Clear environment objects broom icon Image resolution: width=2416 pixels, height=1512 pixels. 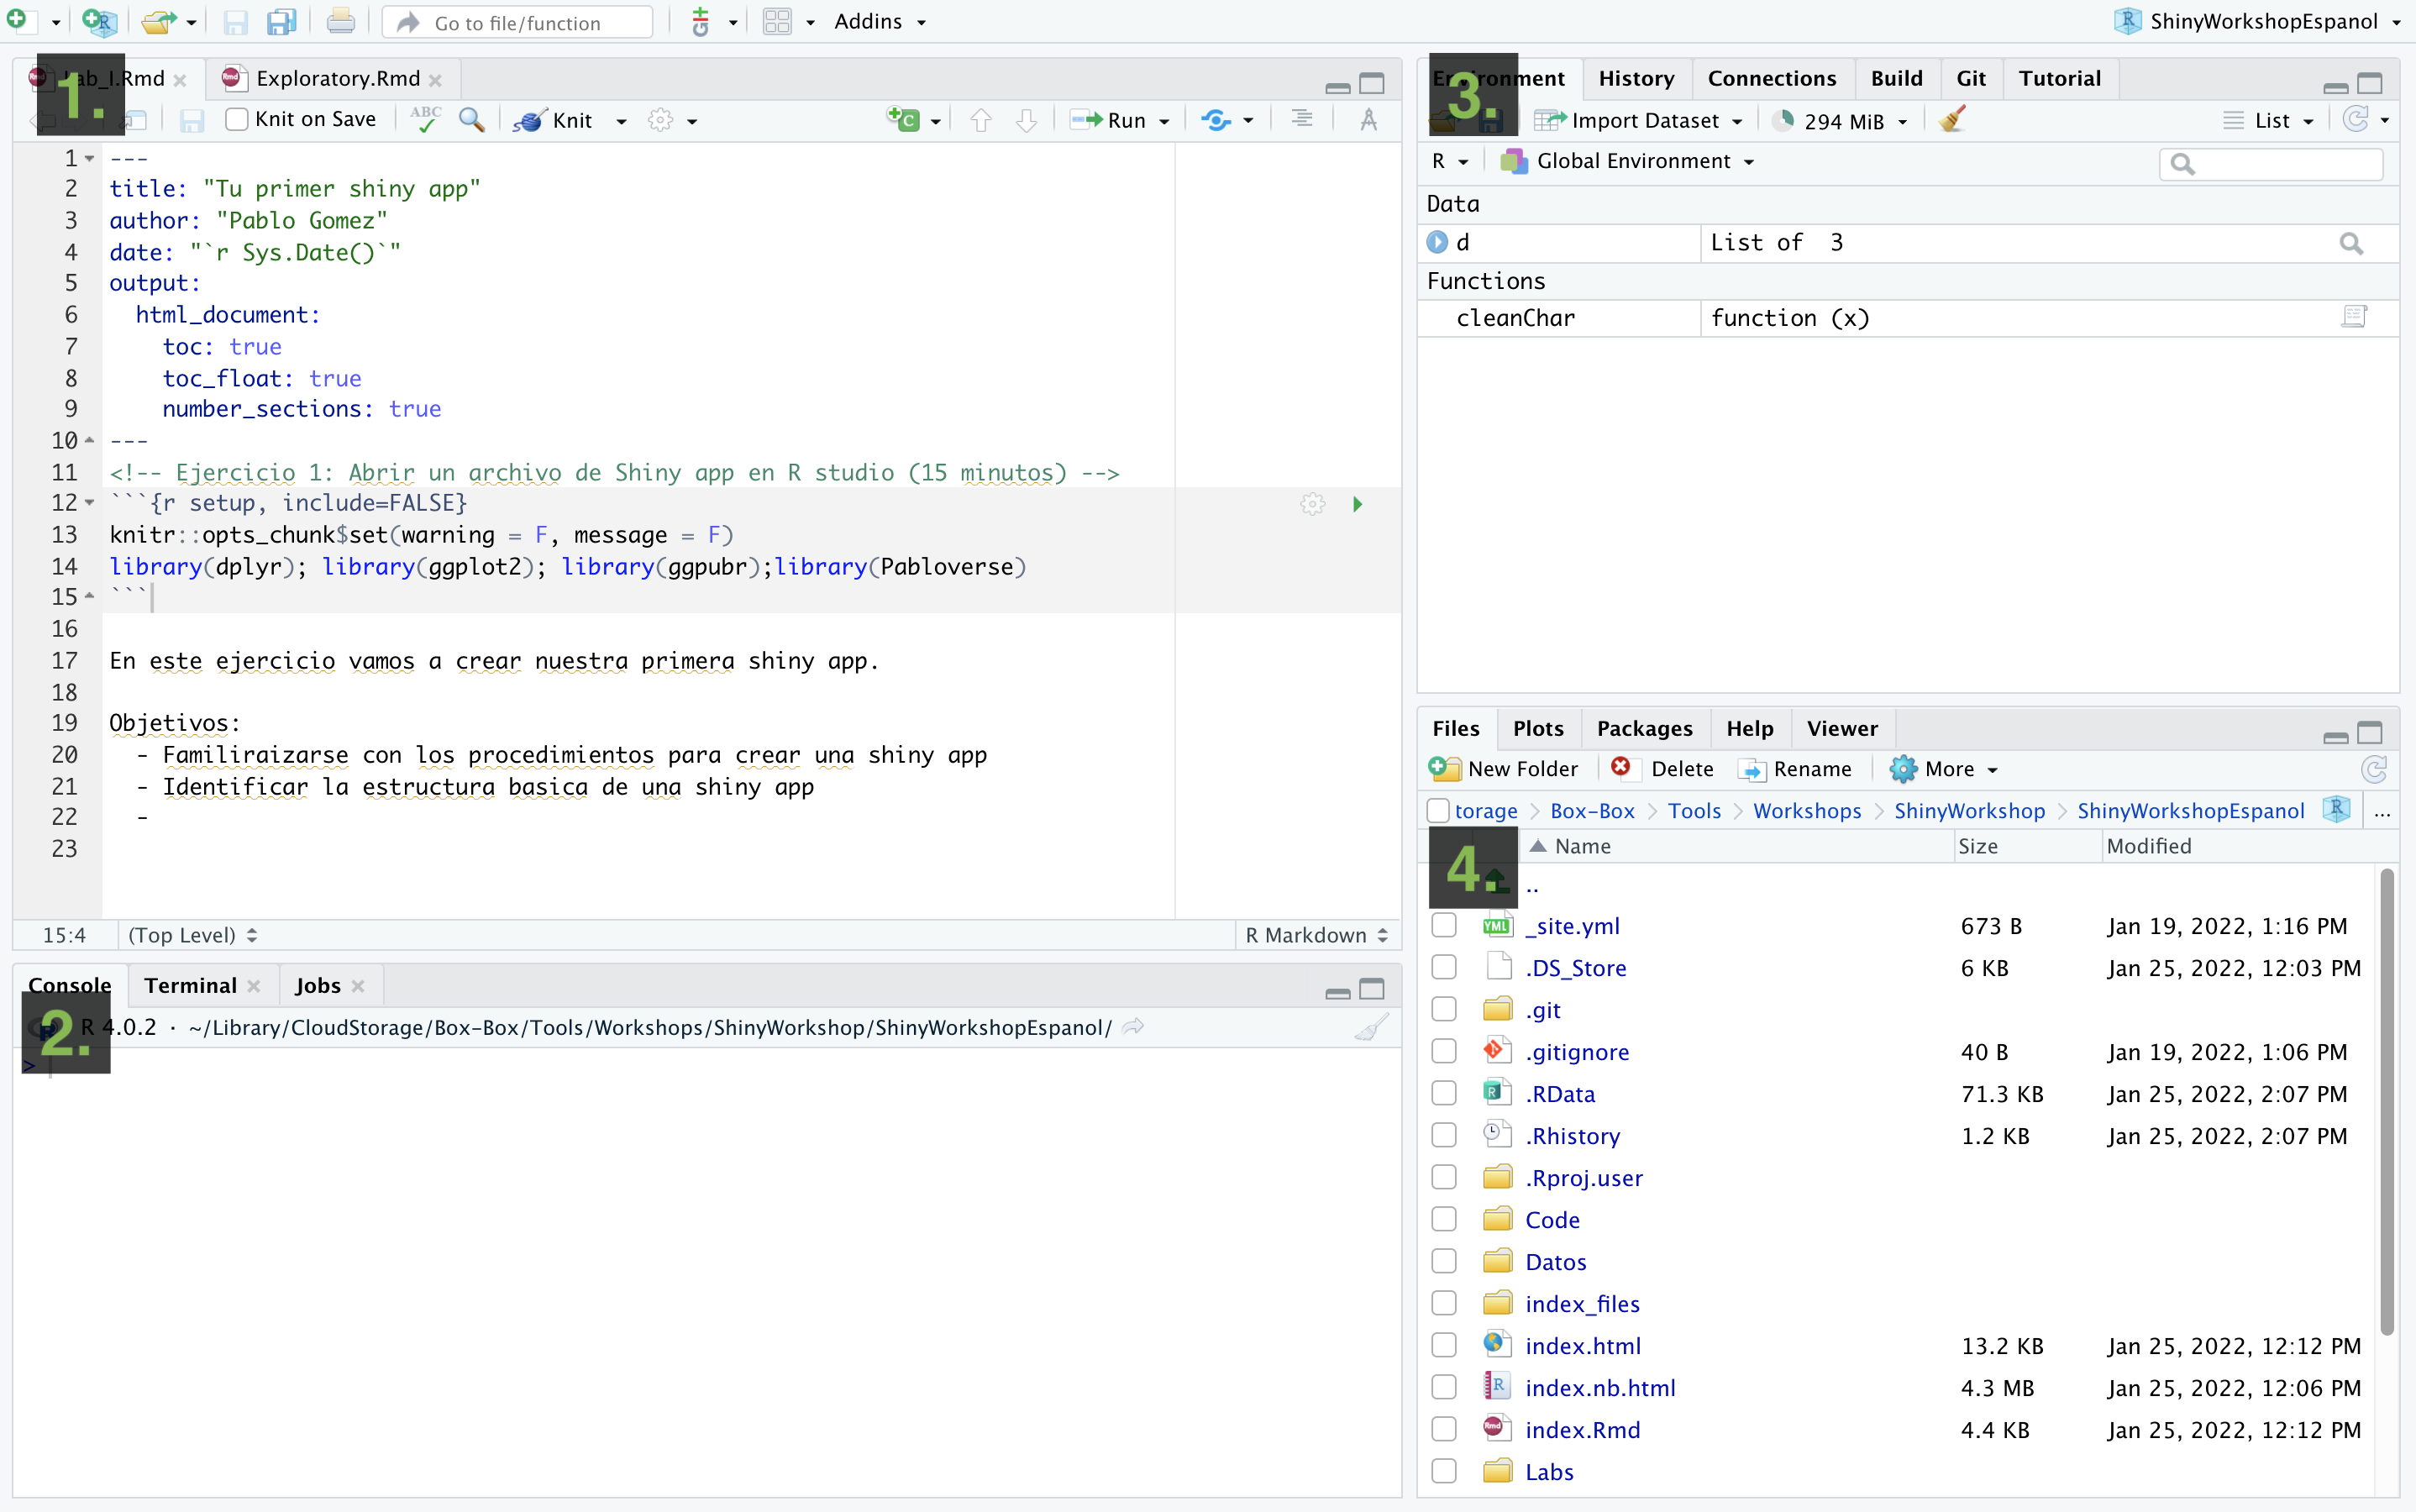click(x=1952, y=120)
